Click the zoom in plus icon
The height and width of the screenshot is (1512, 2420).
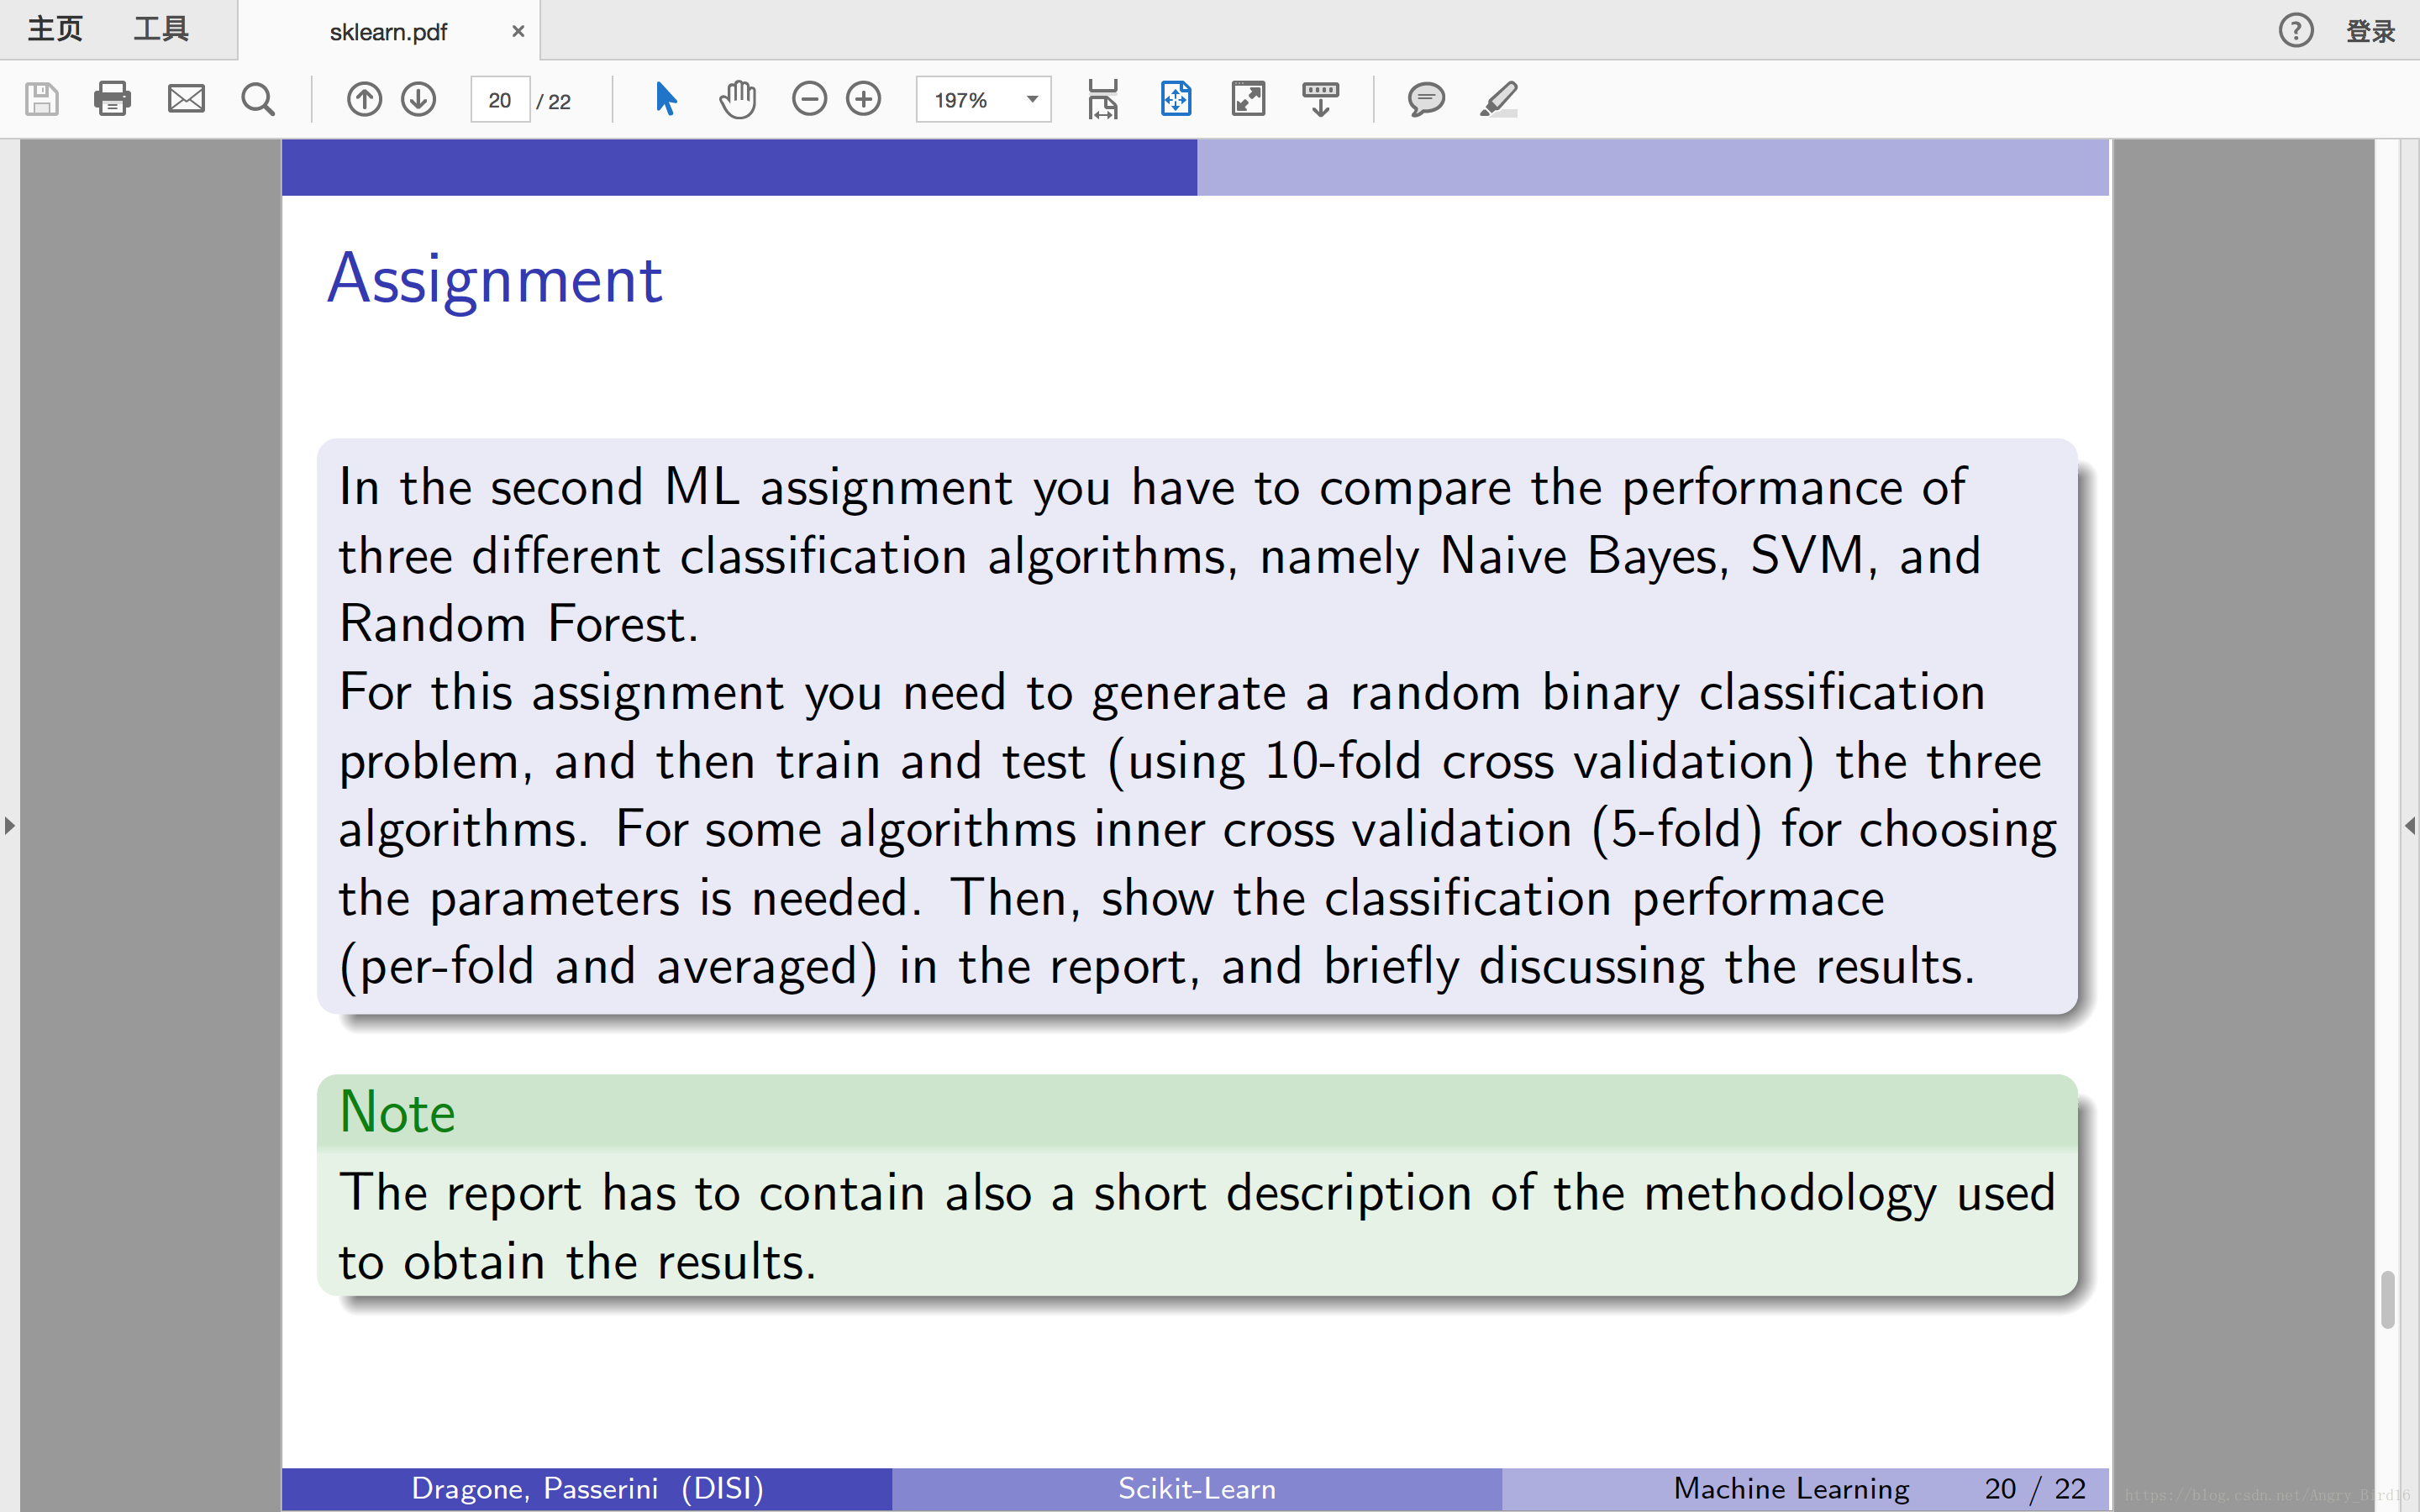coord(864,99)
